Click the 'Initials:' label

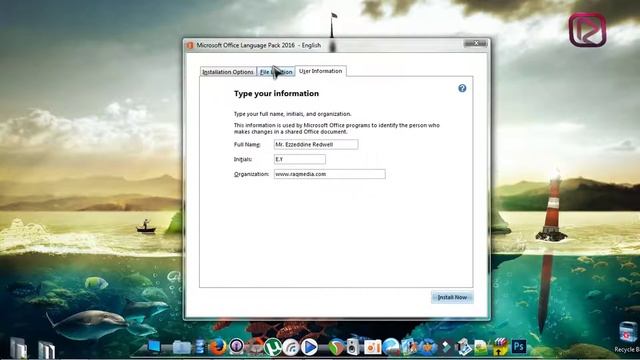pos(243,159)
